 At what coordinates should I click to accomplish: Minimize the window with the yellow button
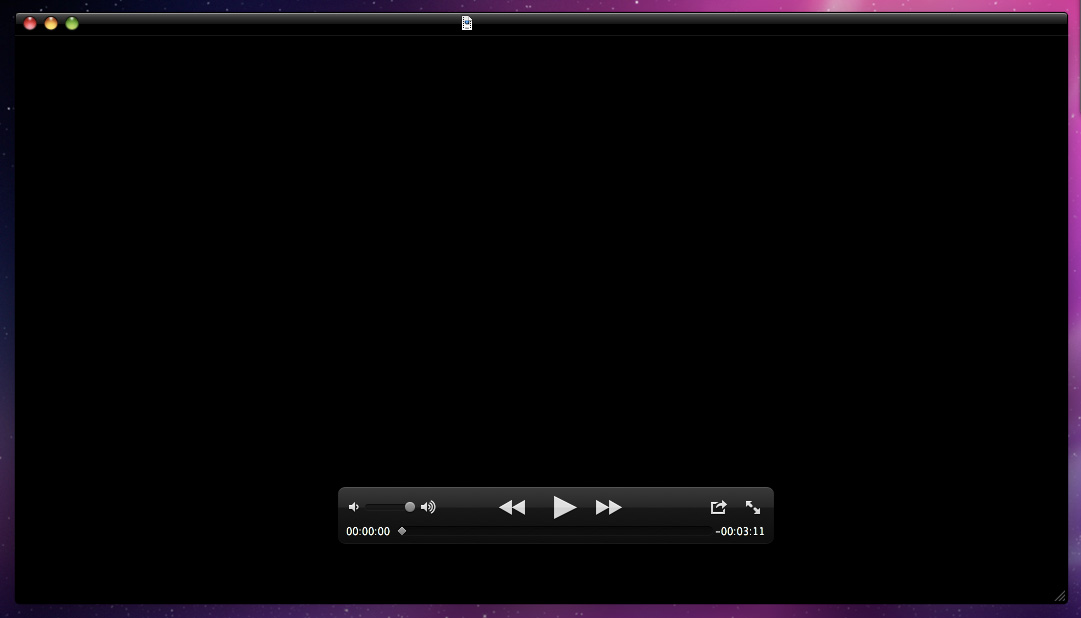(x=51, y=23)
